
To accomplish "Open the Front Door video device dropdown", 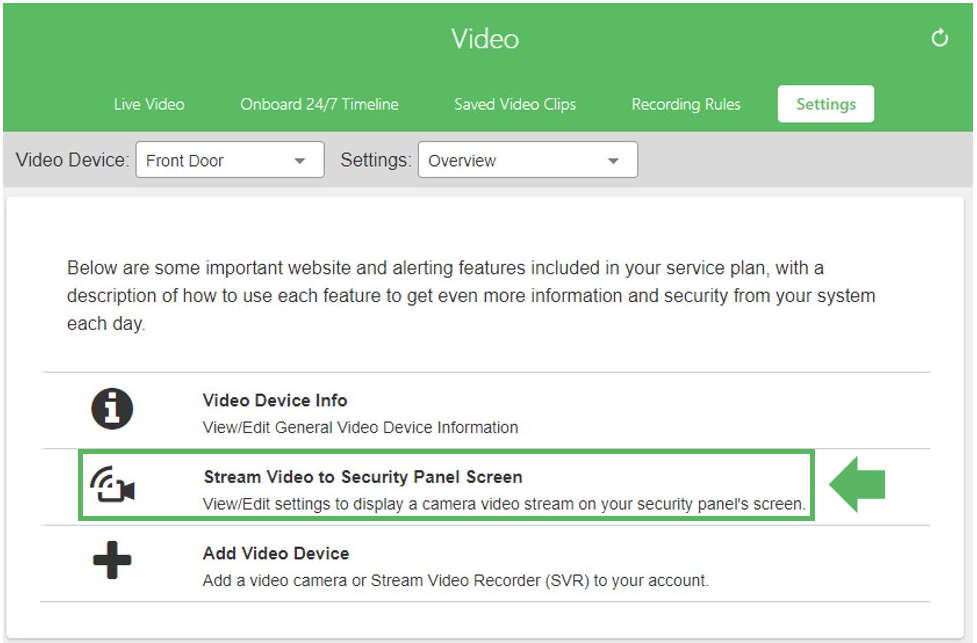I will (x=230, y=160).
